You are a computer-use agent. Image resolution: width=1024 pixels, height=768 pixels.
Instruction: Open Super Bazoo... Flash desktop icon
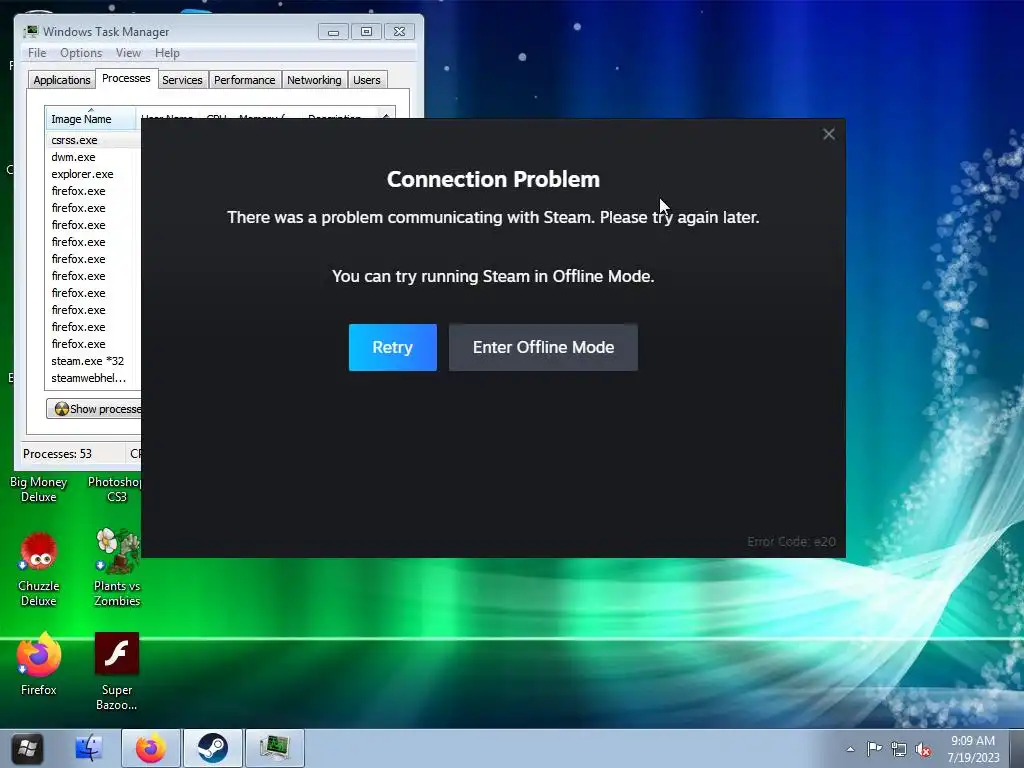click(117, 671)
